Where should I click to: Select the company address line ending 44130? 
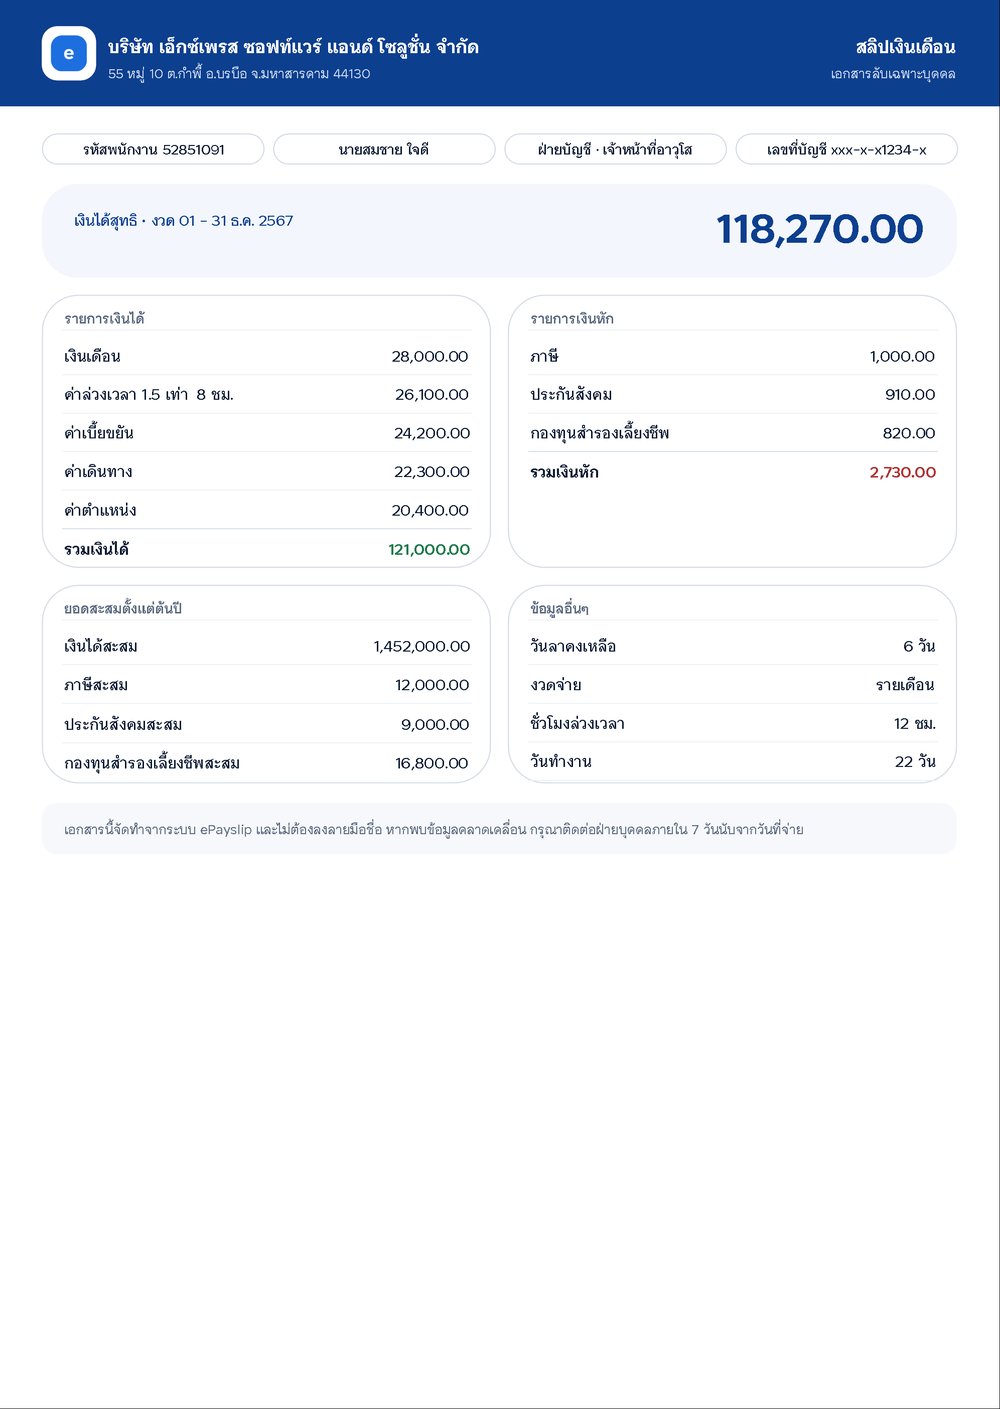pyautogui.click(x=239, y=74)
